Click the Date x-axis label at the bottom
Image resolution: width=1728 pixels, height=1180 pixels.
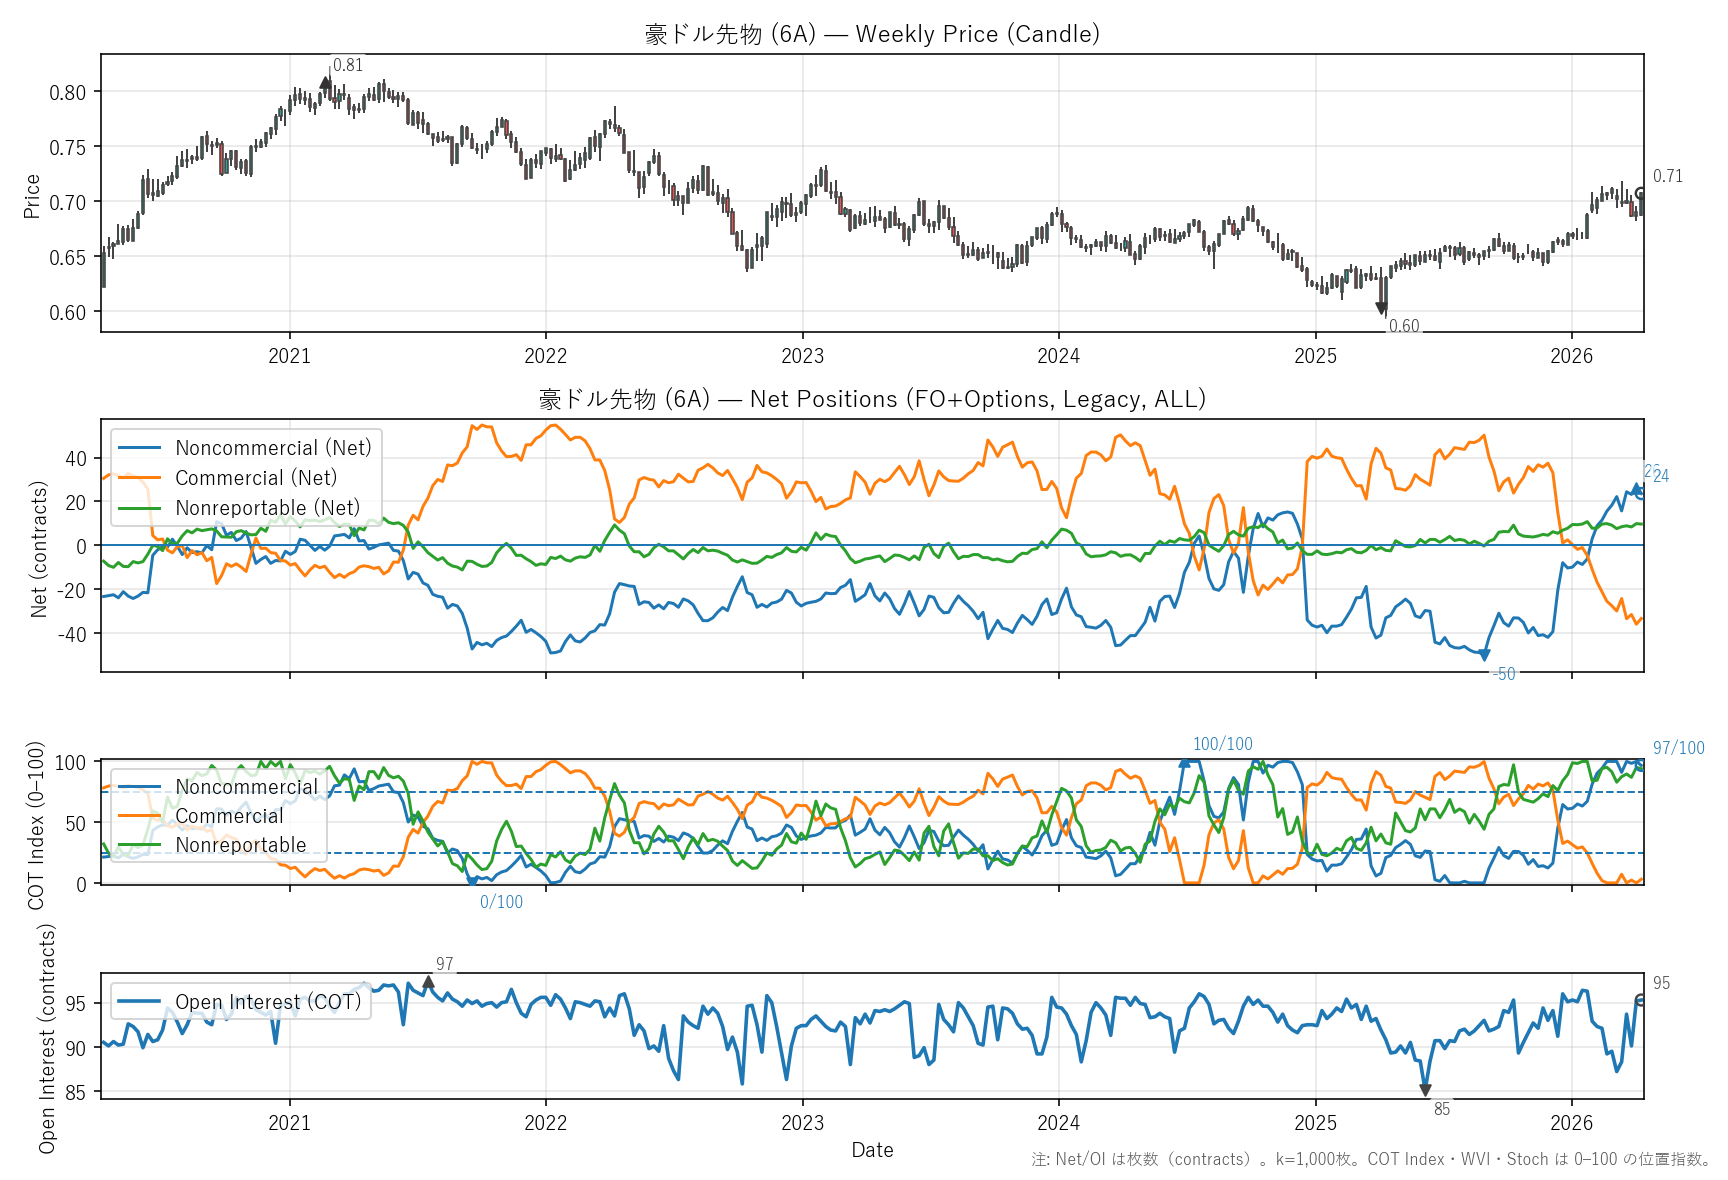872,1150
